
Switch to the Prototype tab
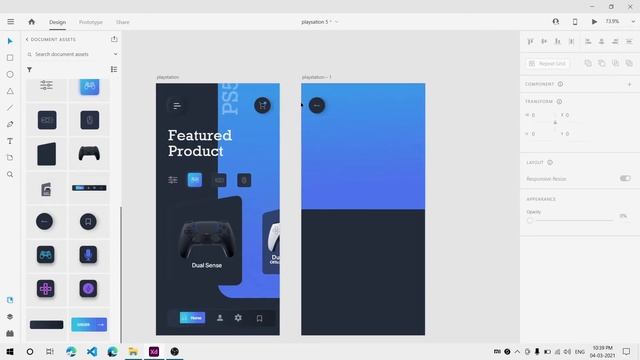coord(91,22)
